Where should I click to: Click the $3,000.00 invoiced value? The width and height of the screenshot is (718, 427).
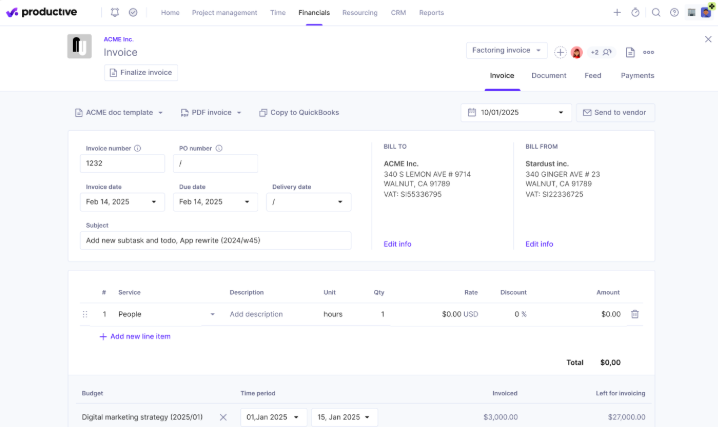click(x=500, y=417)
